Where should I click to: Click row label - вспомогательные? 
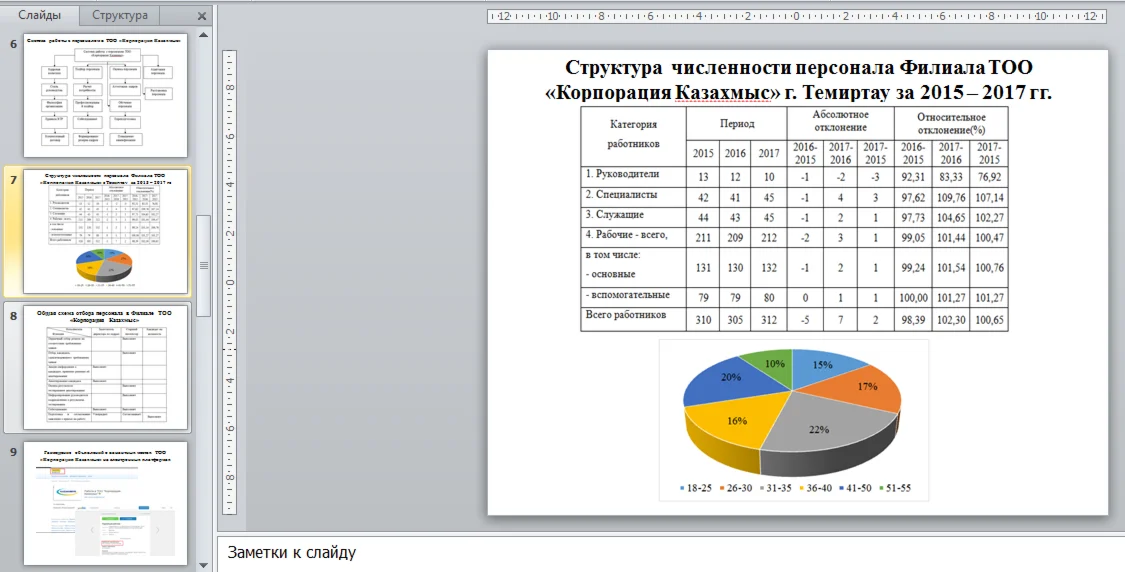pyautogui.click(x=628, y=295)
